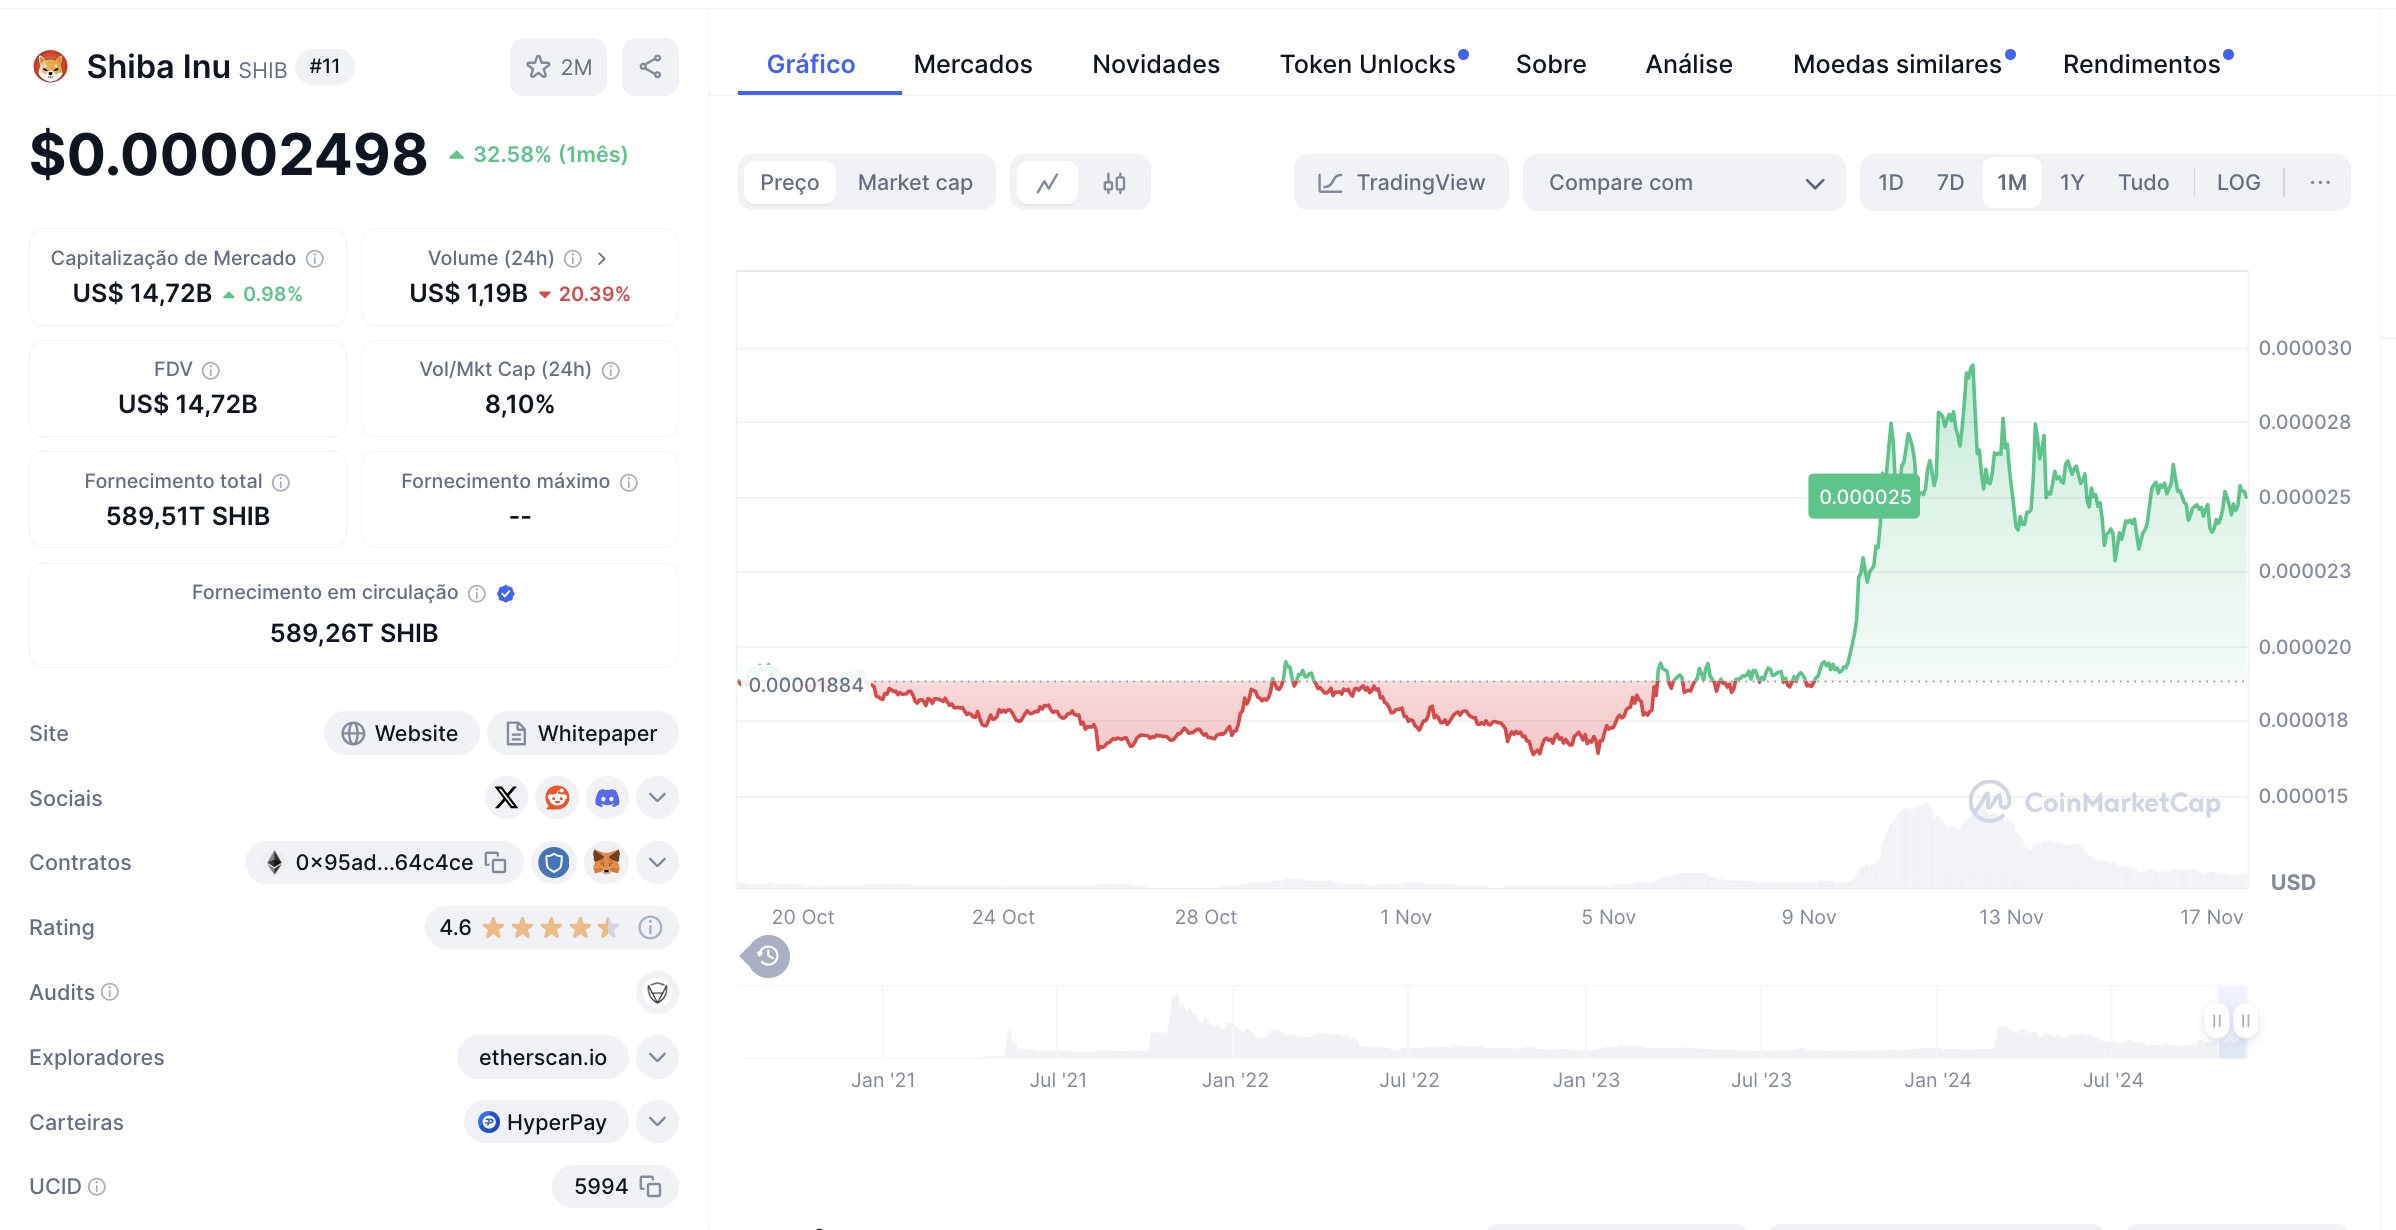Open info icon for Fornecimento em circulação
This screenshot has width=2396, height=1230.
click(x=477, y=594)
